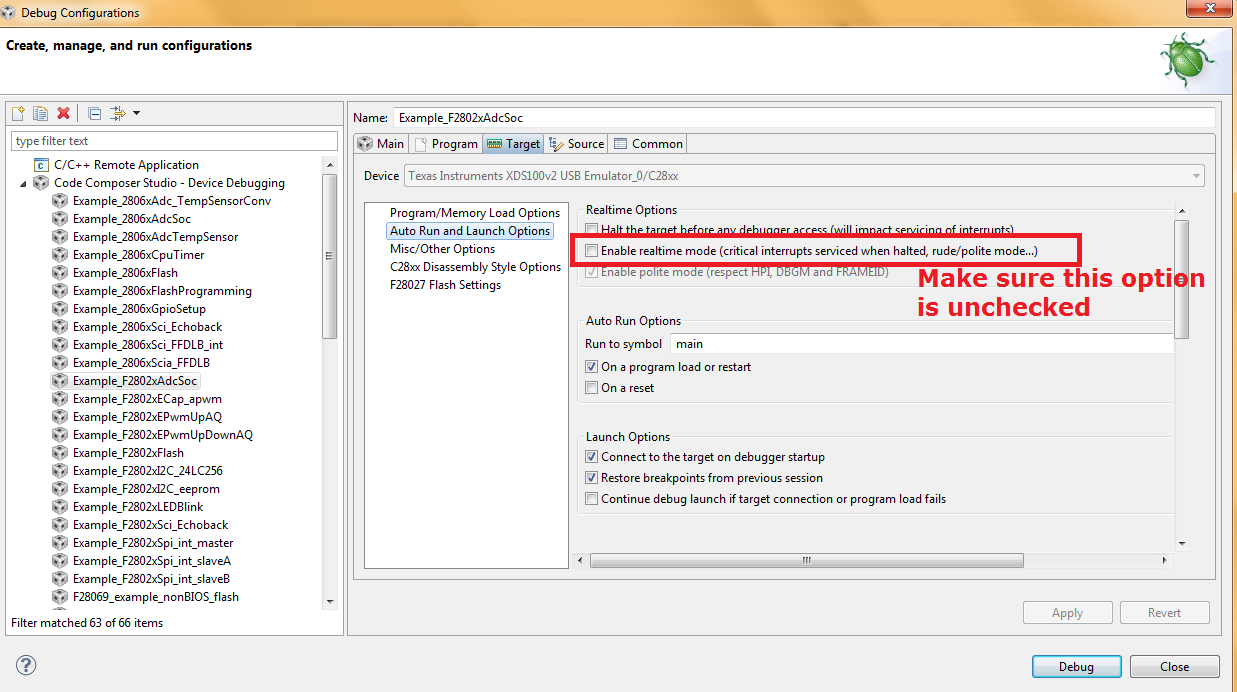The height and width of the screenshot is (692, 1237).
Task: Delete selected launch configuration with red X
Action: click(63, 113)
